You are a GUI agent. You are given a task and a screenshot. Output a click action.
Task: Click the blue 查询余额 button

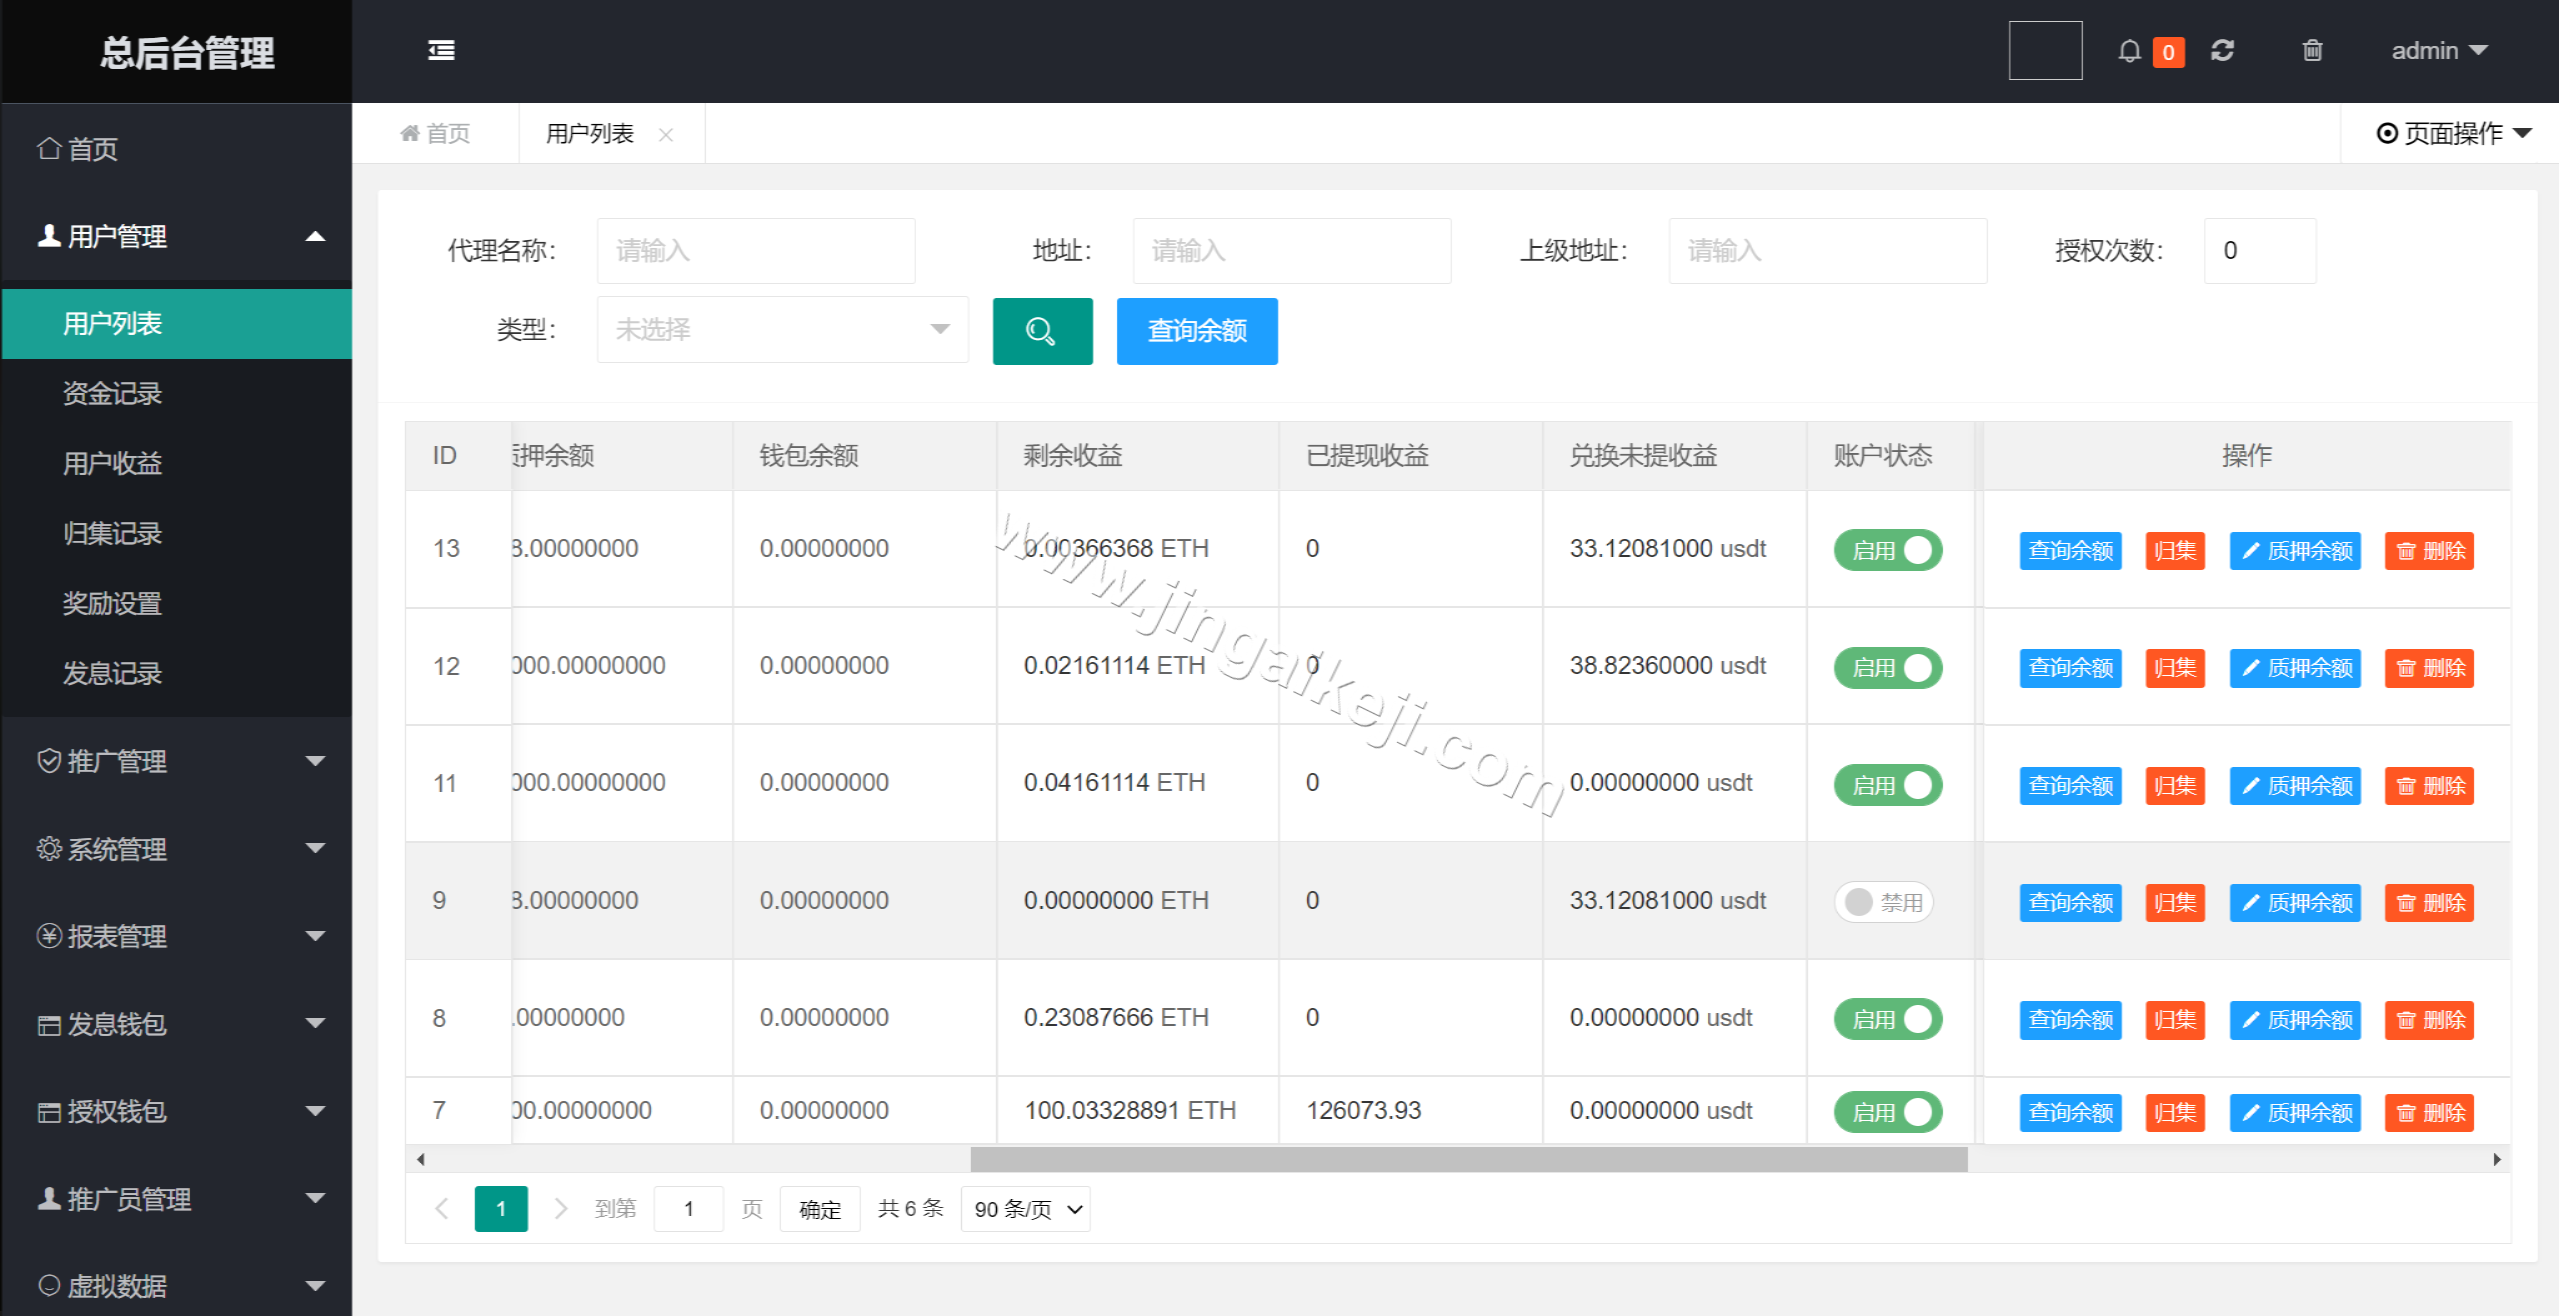tap(1196, 330)
